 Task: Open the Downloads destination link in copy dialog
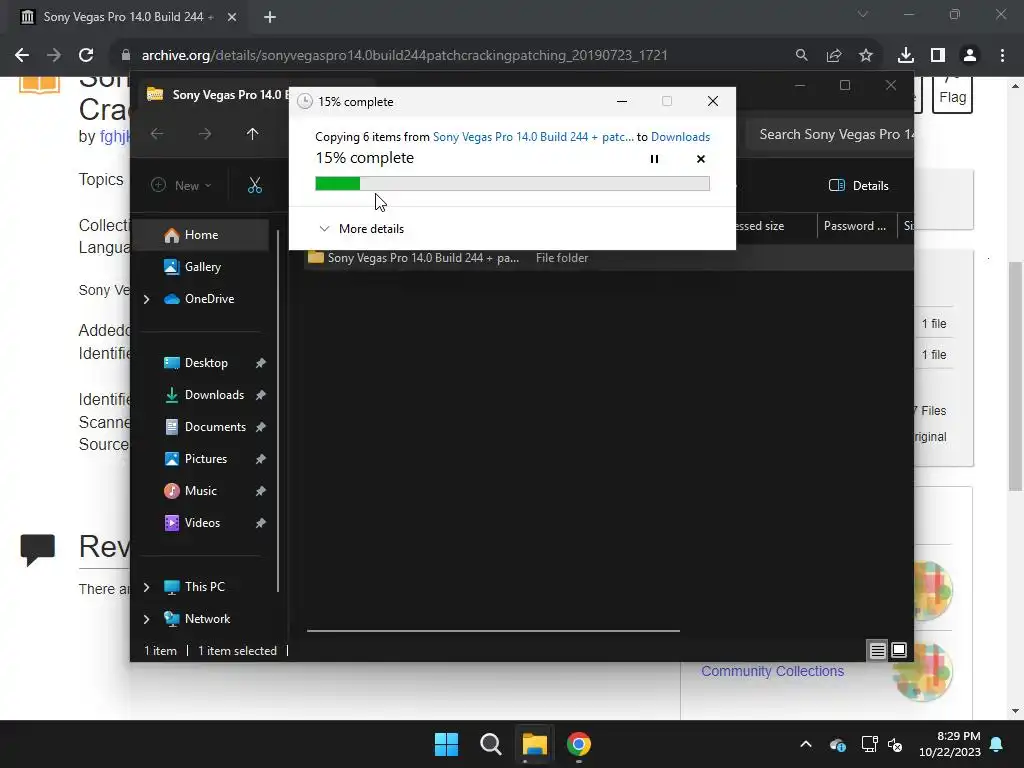680,136
